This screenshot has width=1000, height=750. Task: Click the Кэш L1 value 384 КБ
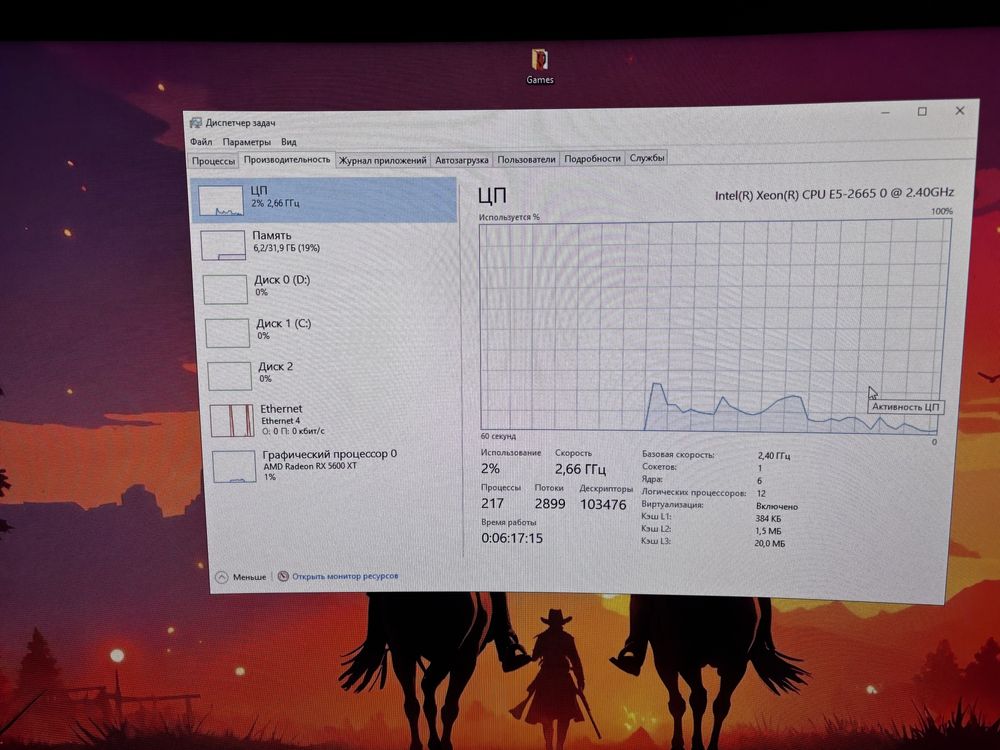pos(768,518)
